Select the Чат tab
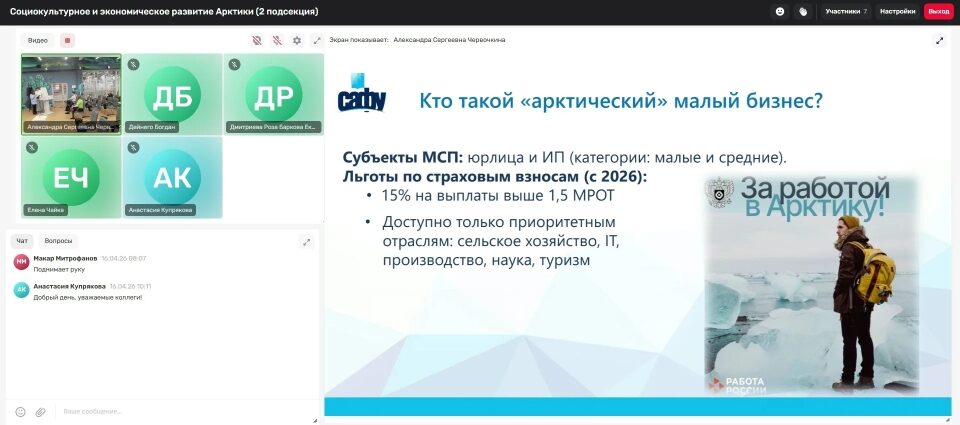Image resolution: width=960 pixels, height=425 pixels. (22, 241)
